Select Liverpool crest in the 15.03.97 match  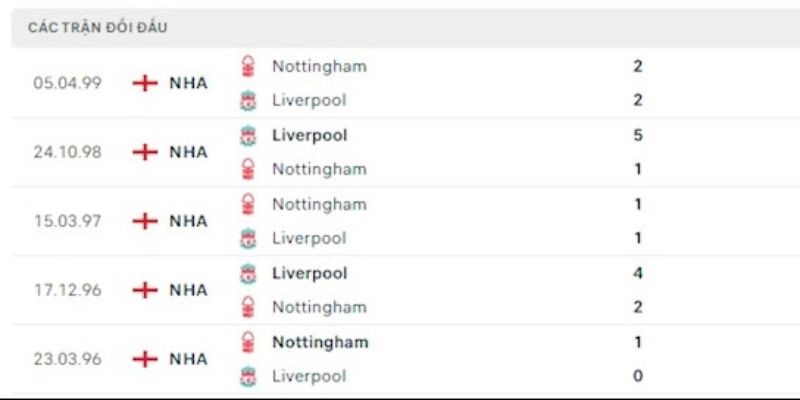point(249,238)
